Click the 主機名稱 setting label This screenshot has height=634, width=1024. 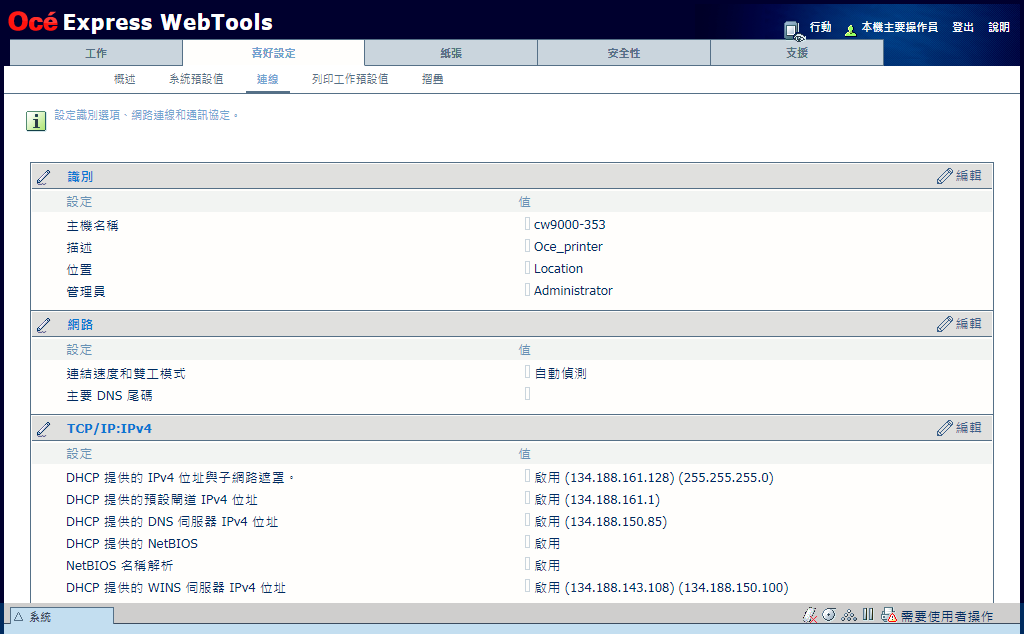point(92,226)
